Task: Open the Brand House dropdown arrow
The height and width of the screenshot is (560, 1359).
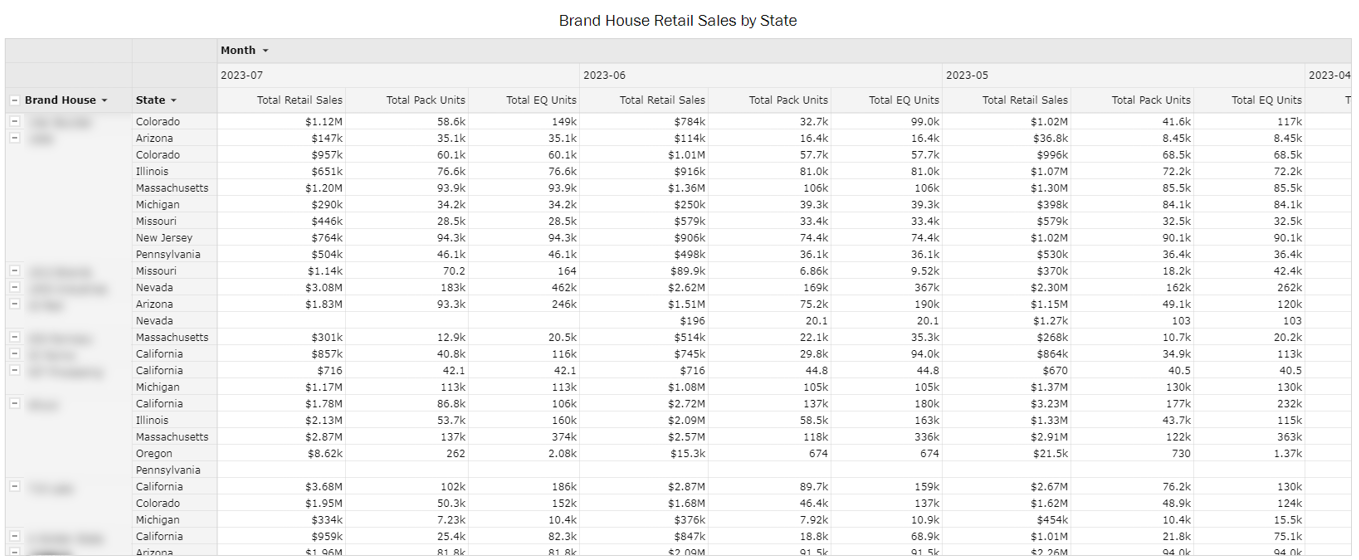Action: [104, 100]
